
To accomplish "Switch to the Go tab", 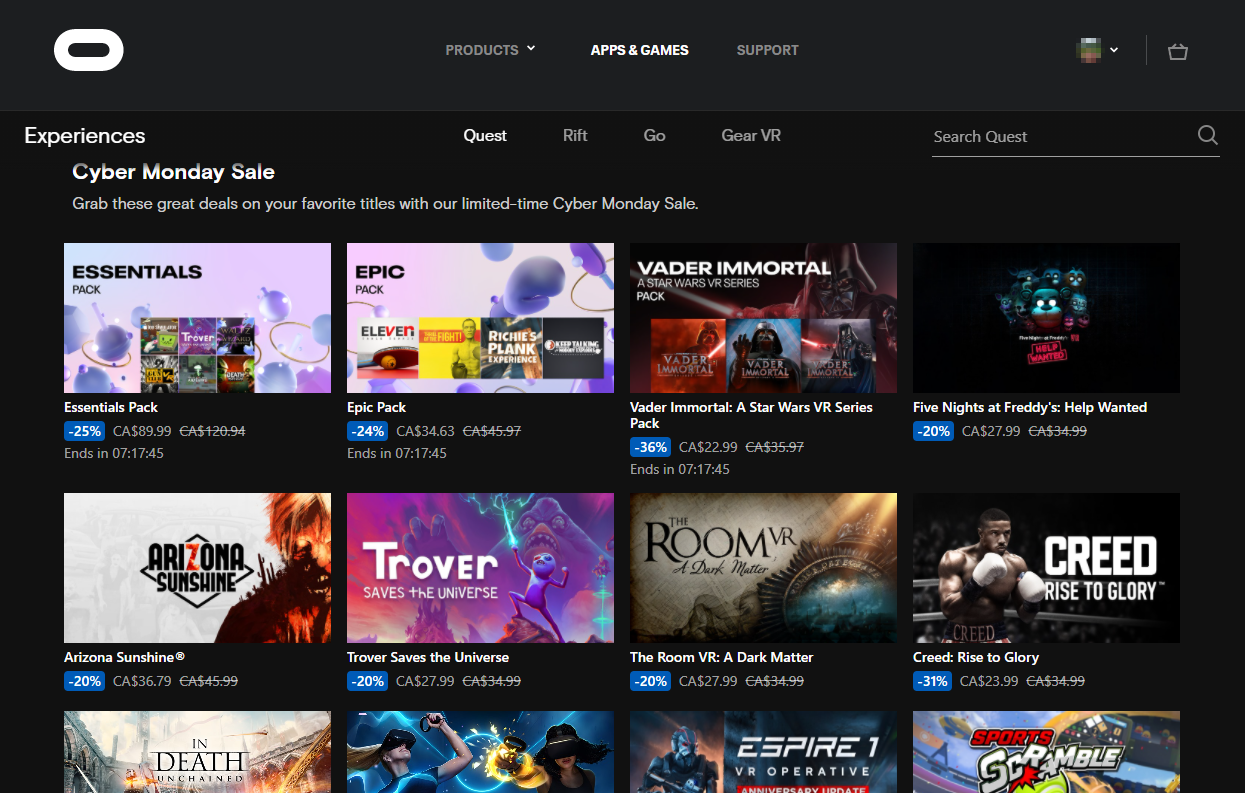I will 655,136.
